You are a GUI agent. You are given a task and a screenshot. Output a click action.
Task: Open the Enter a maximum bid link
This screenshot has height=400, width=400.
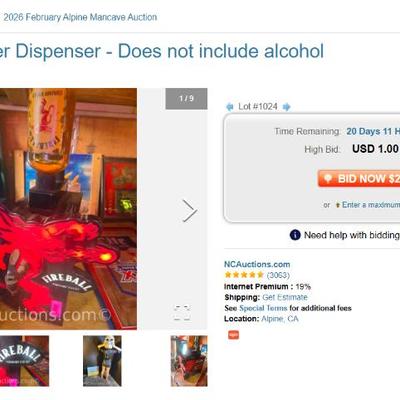click(x=371, y=205)
